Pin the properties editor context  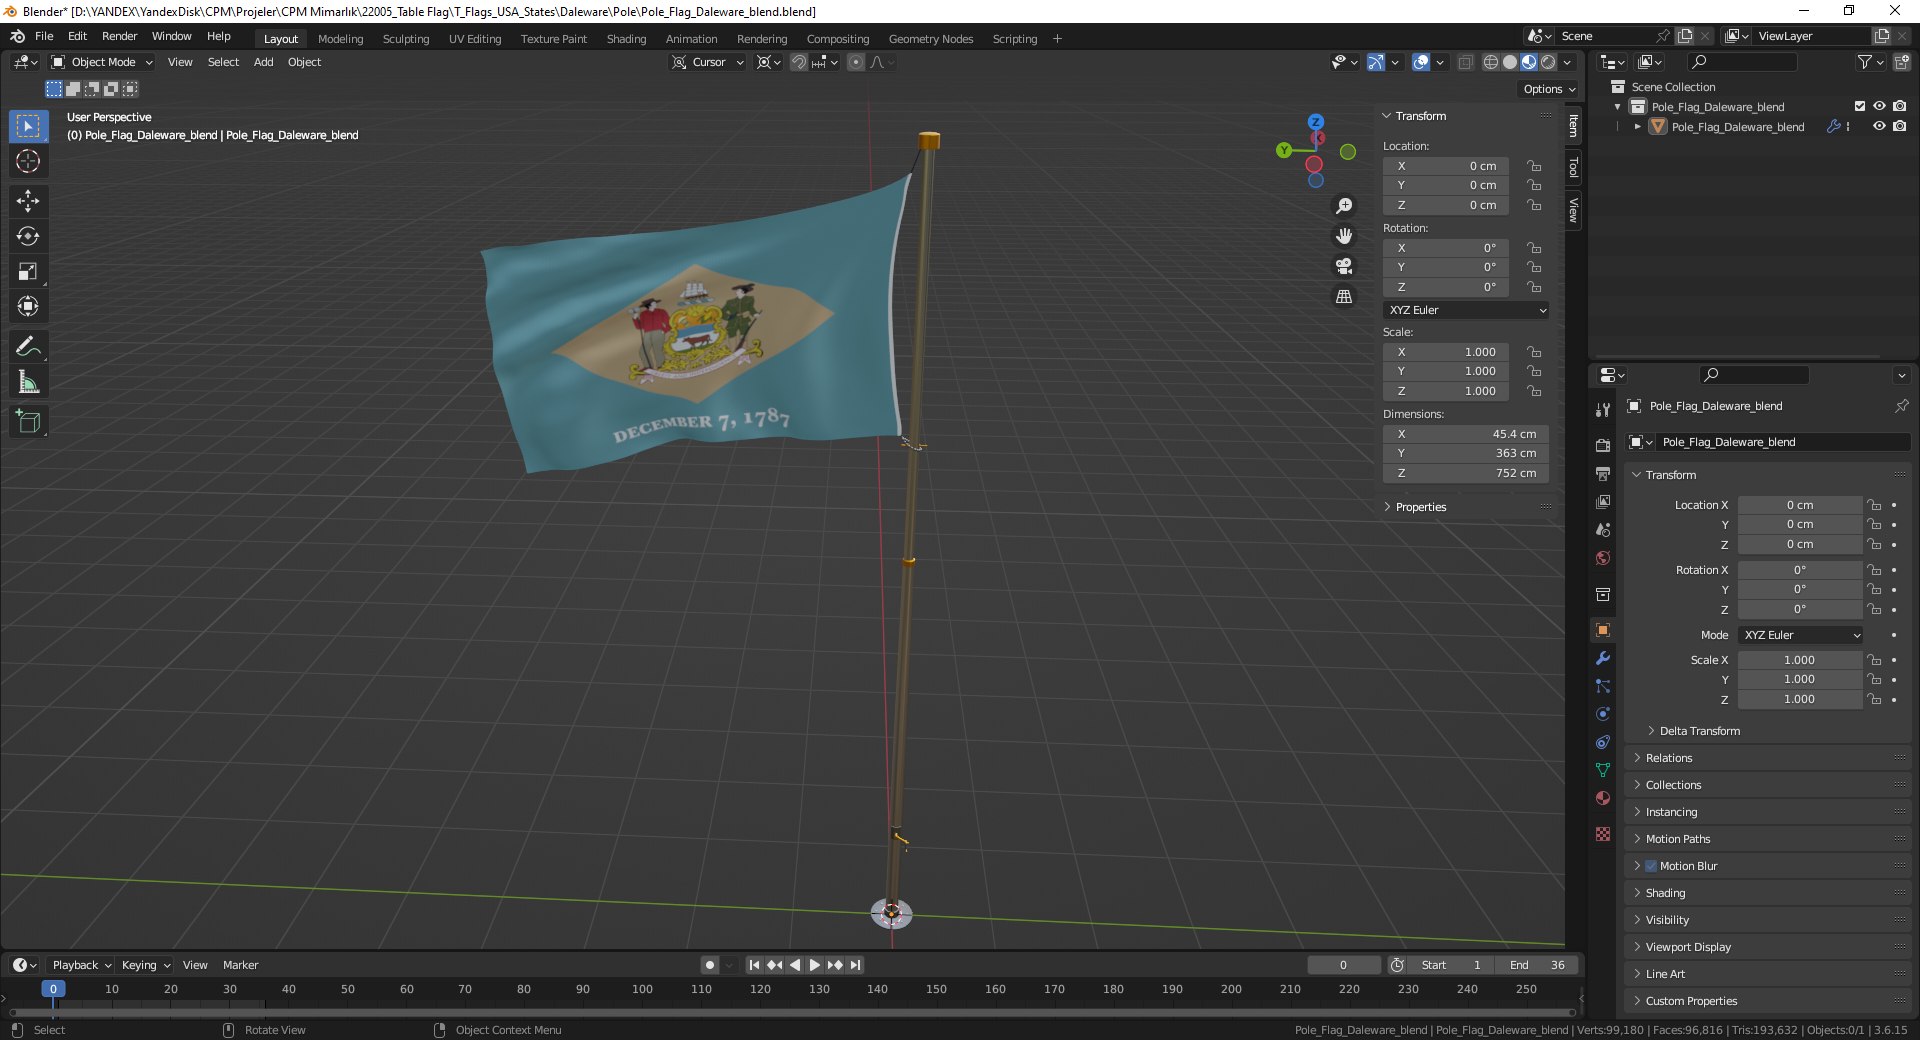1901,406
